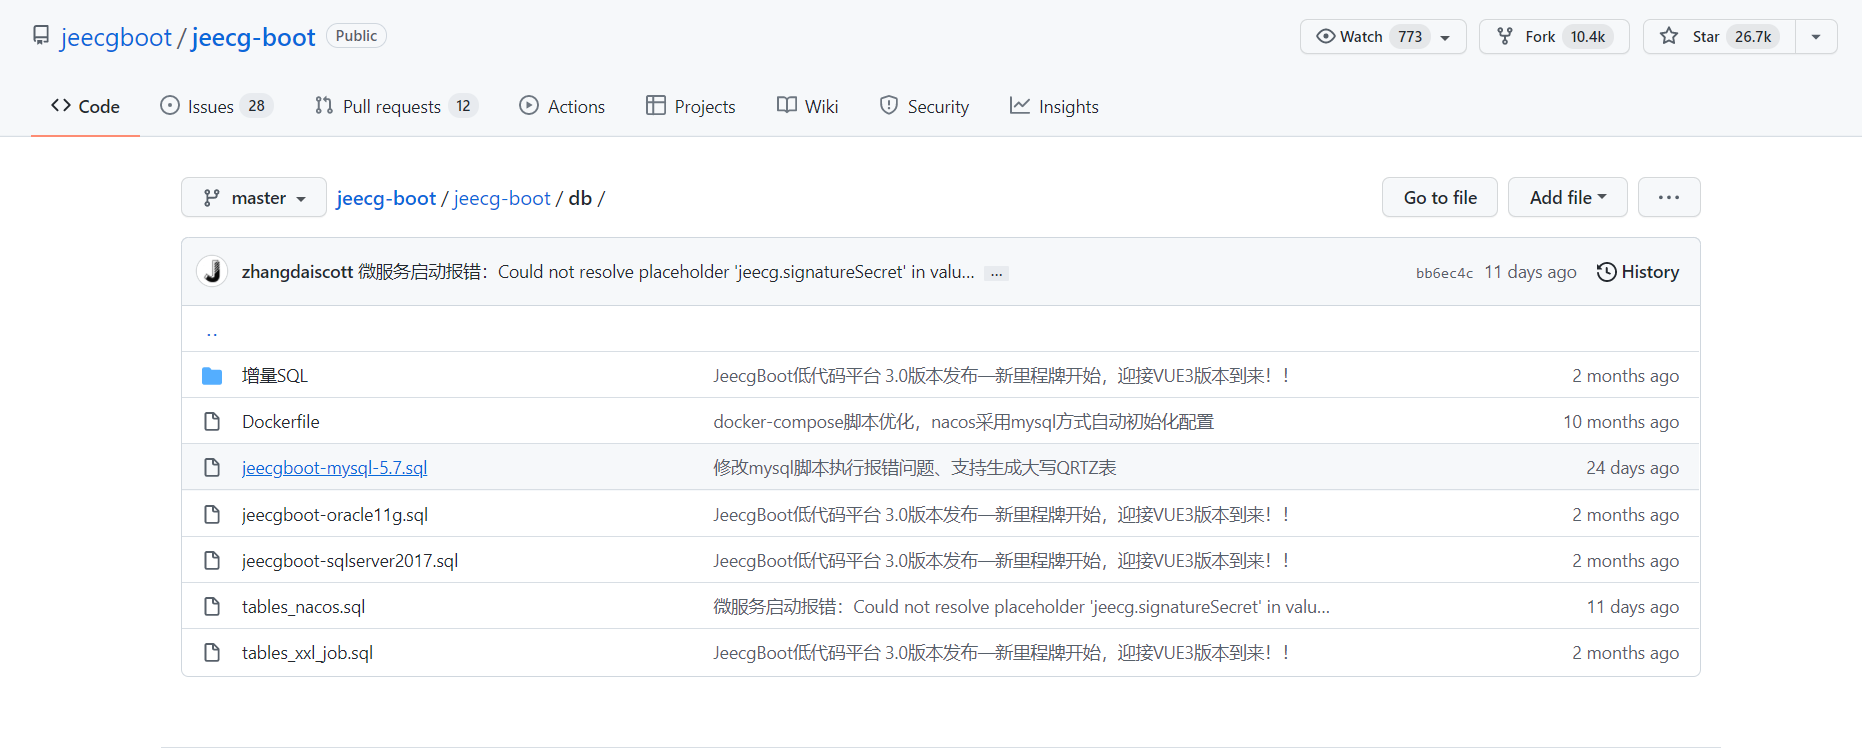
Task: Open commit message on tables_xxl_job.sql row
Action: point(1002,653)
